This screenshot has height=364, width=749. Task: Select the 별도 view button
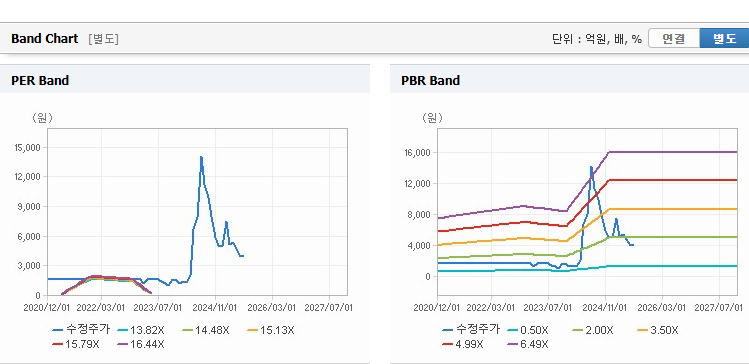[724, 39]
